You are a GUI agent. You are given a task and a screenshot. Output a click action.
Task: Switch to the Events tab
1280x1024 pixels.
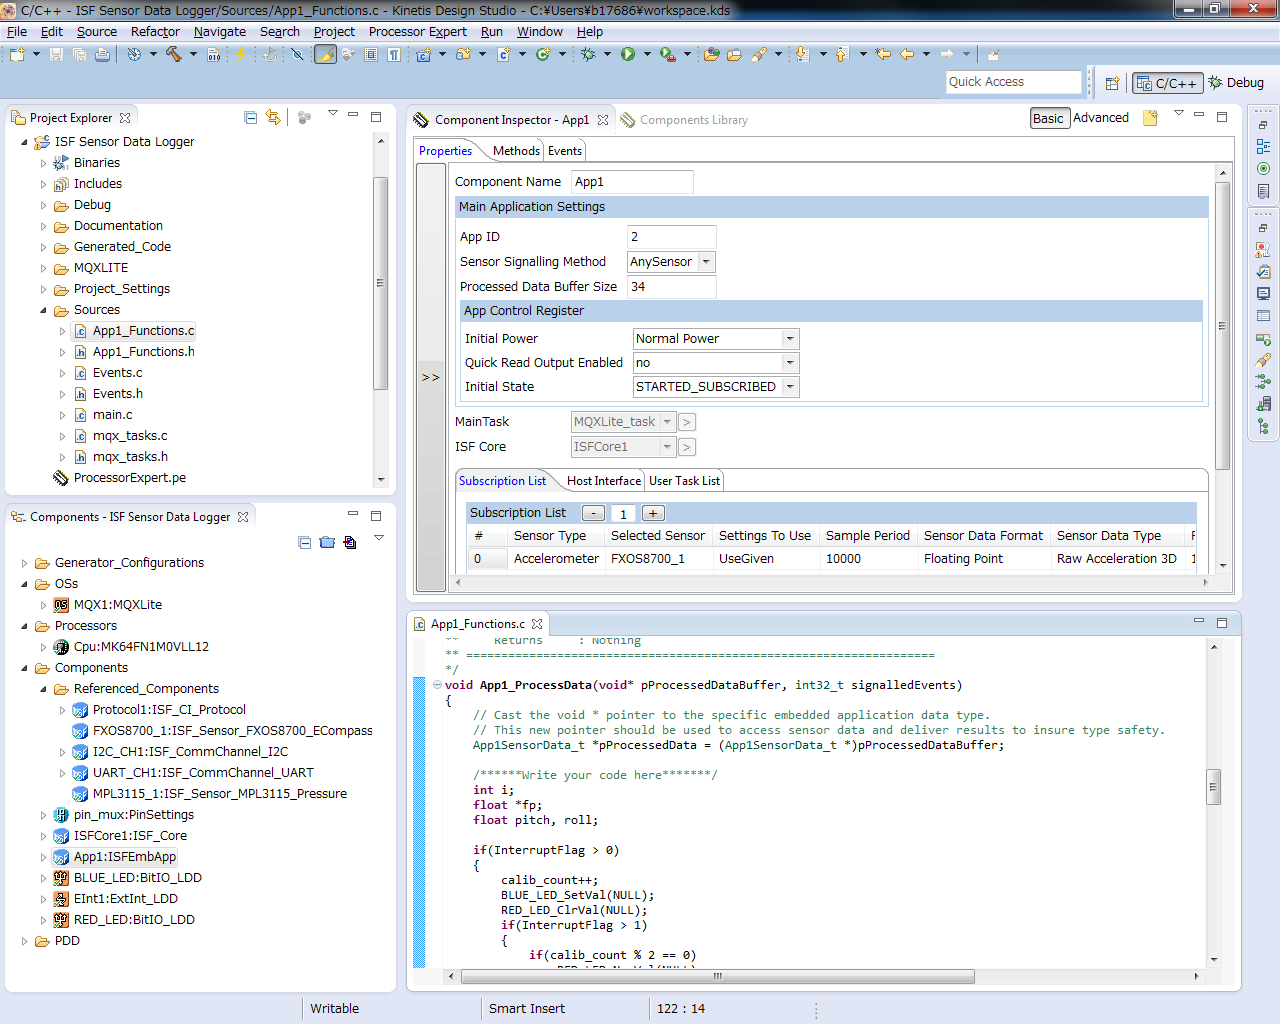[x=565, y=151]
